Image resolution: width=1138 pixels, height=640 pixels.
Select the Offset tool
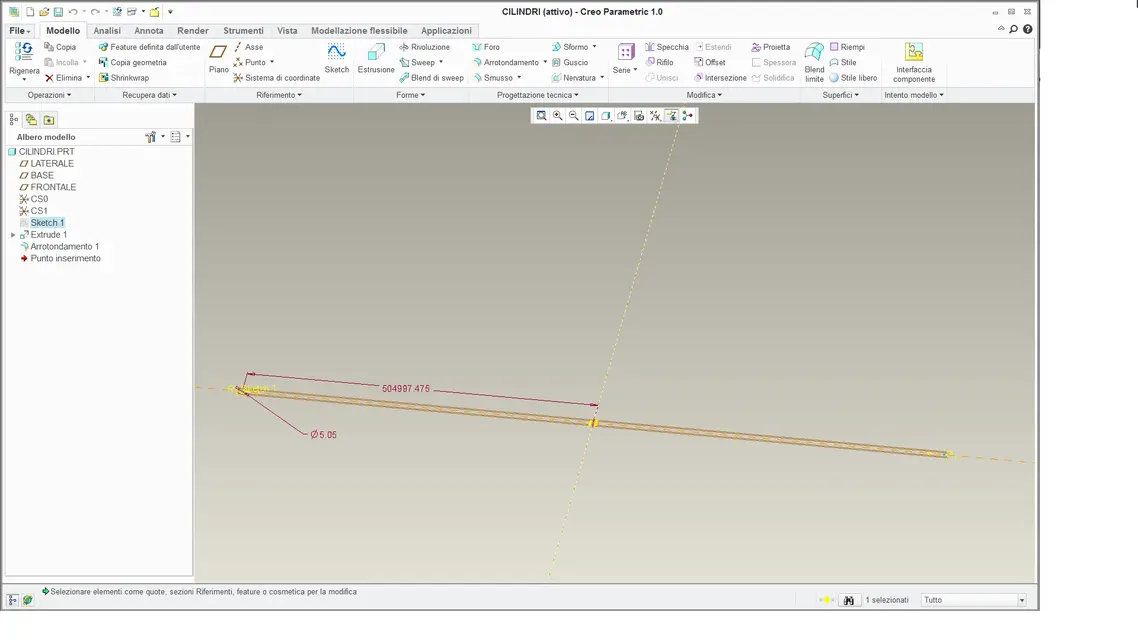pyautogui.click(x=709, y=62)
